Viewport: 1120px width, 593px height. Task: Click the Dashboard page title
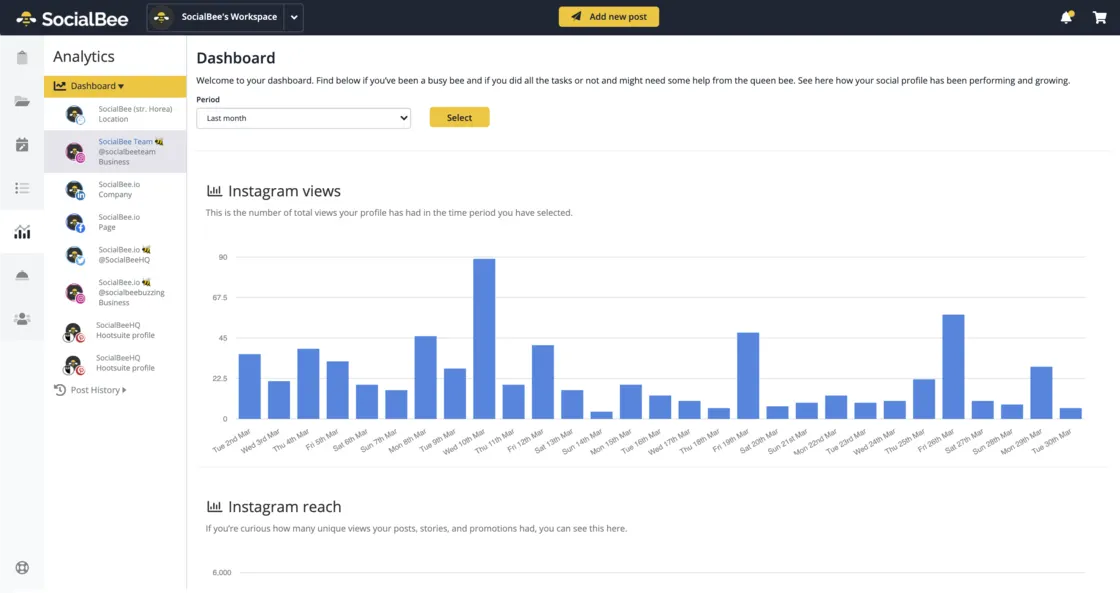coord(236,58)
